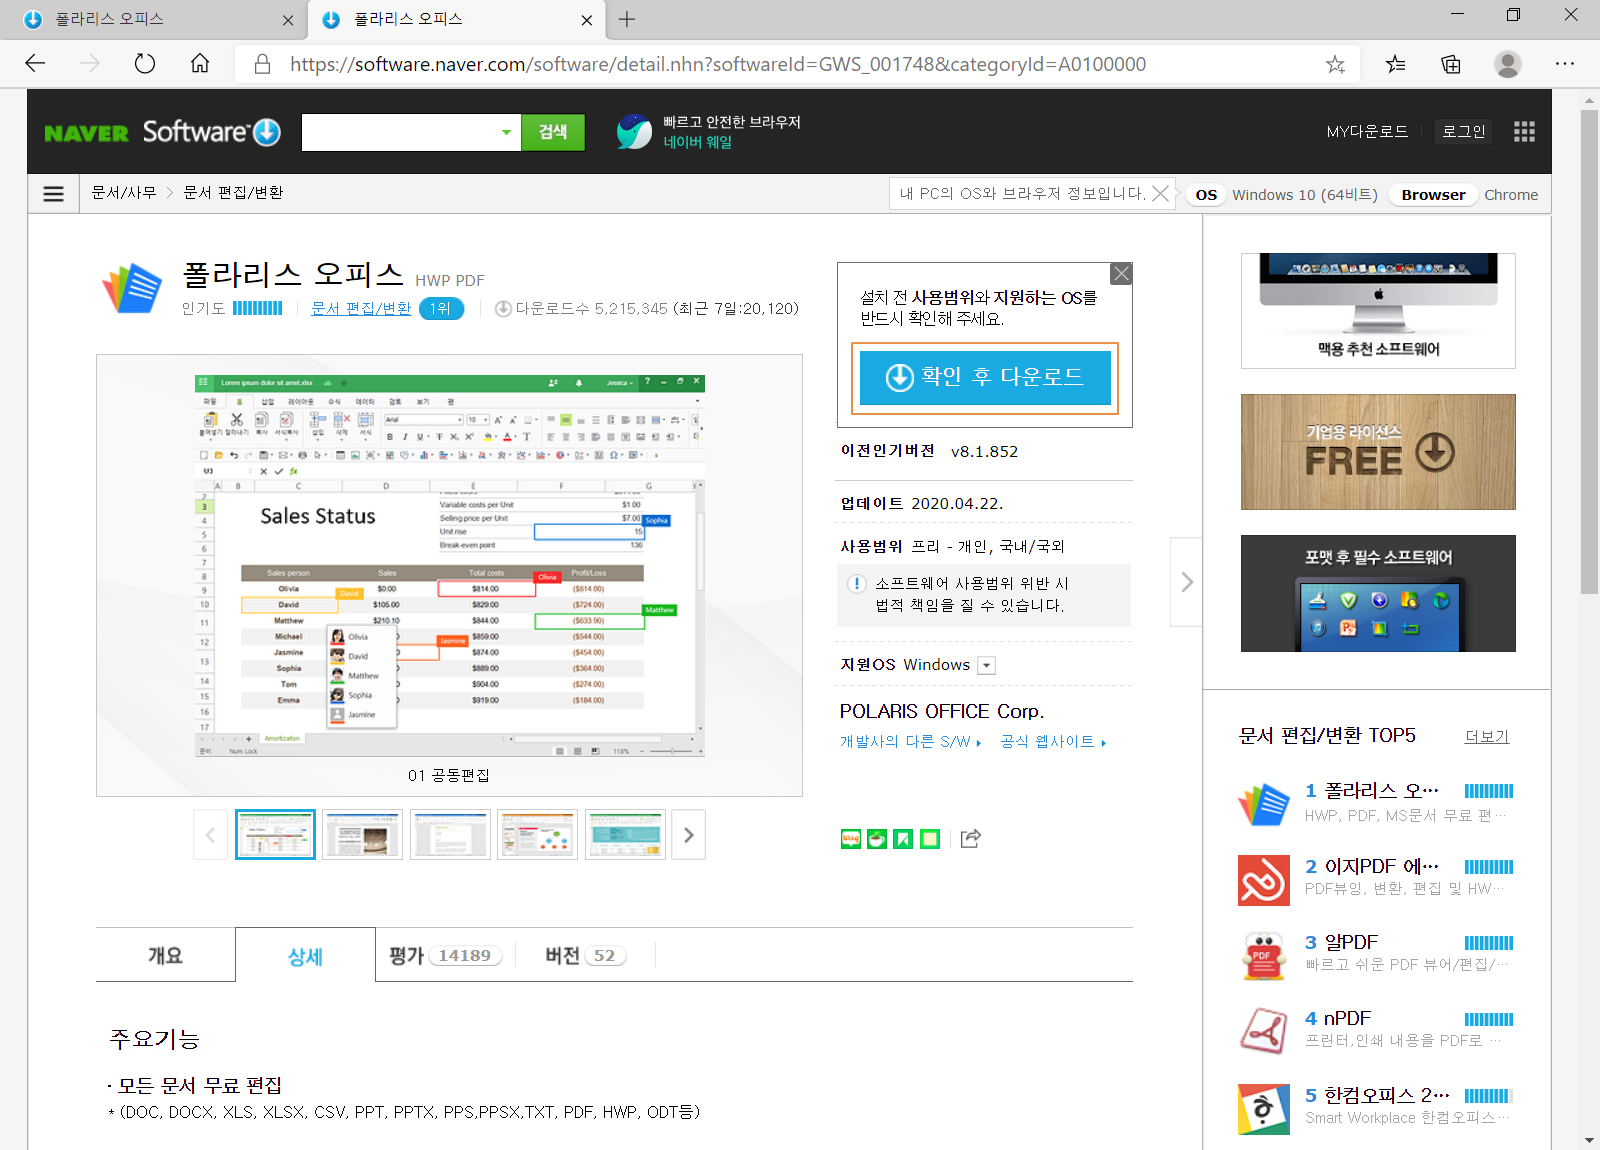
Task: Expand the side panel arrow
Action: click(x=1187, y=582)
